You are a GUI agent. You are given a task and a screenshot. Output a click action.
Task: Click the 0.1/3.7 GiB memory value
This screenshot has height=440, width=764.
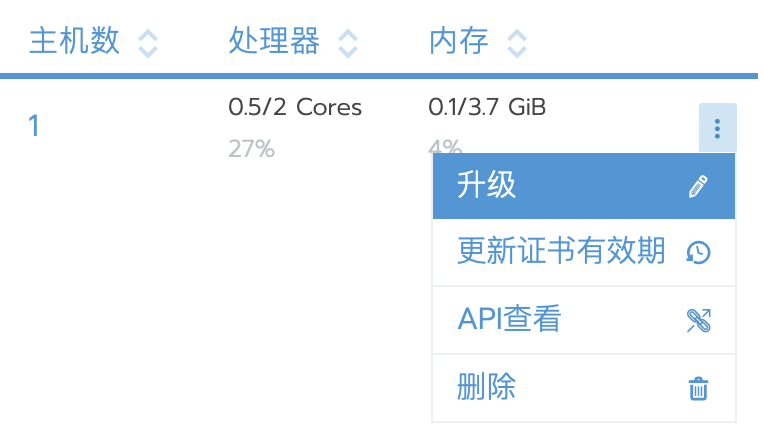click(487, 107)
